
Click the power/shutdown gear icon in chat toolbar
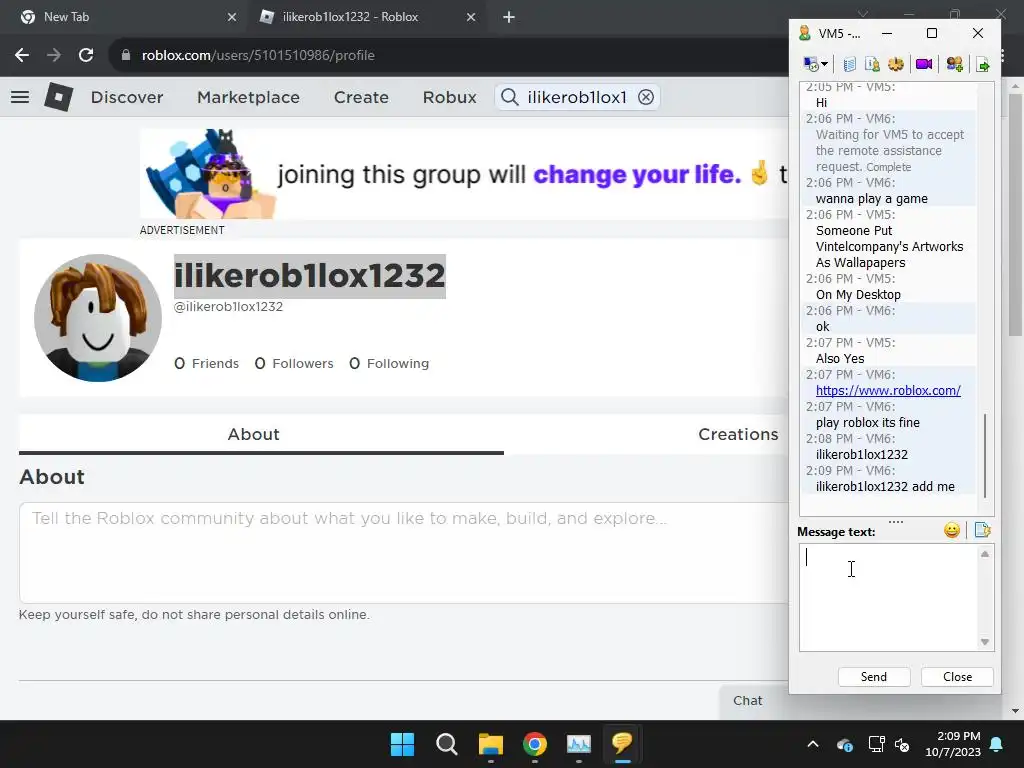point(896,64)
